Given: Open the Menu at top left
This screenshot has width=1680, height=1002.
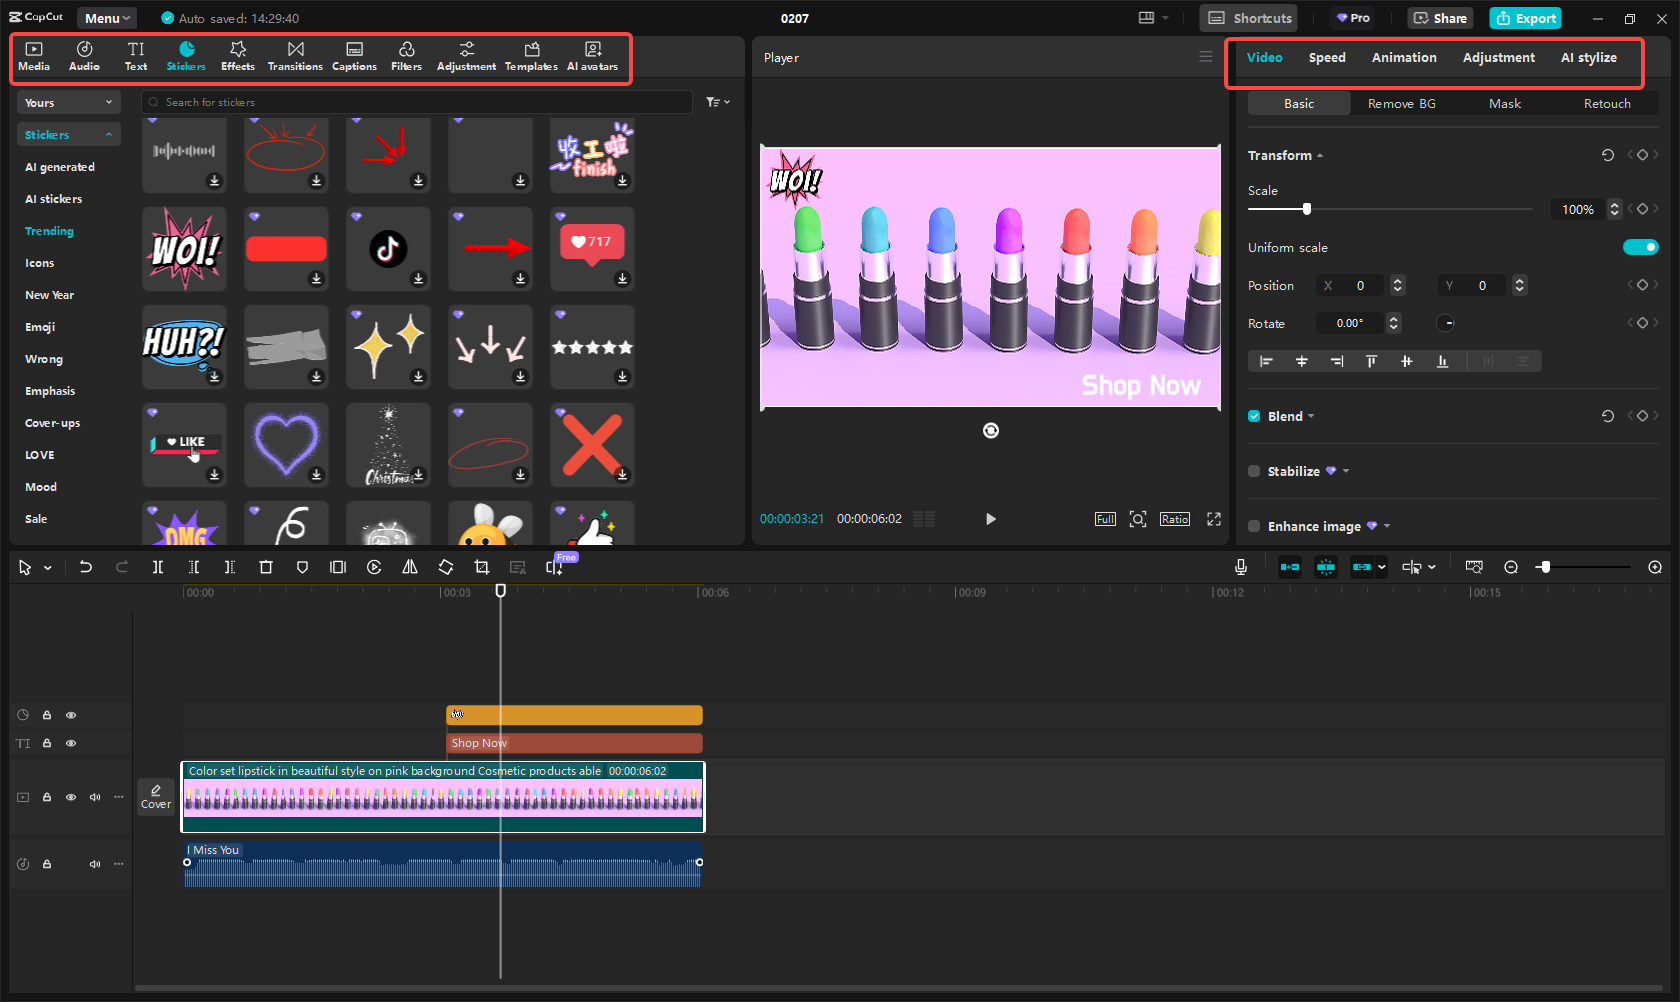Looking at the screenshot, I should (106, 17).
